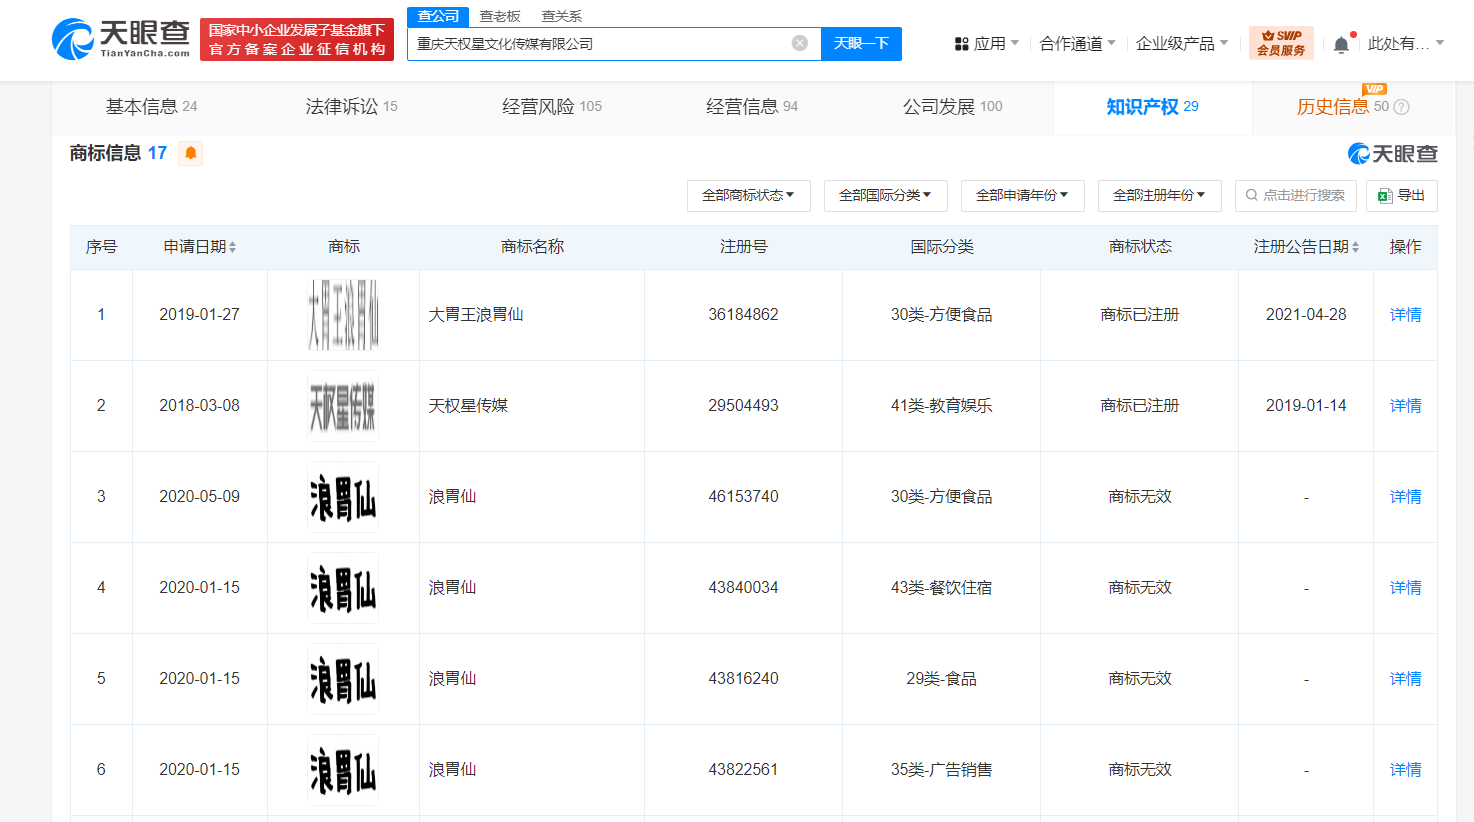Switch to the 法律诉讼 tab
This screenshot has width=1474, height=822.
click(352, 107)
